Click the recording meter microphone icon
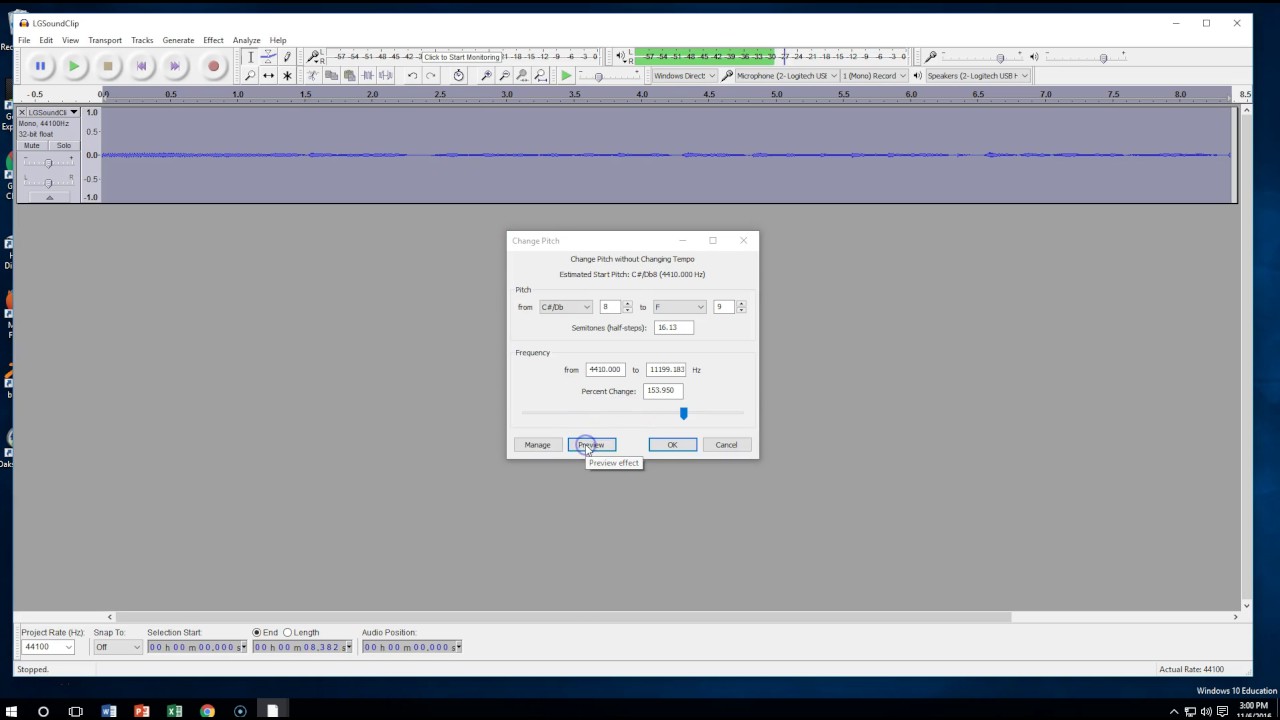1280x720 pixels. tap(313, 57)
